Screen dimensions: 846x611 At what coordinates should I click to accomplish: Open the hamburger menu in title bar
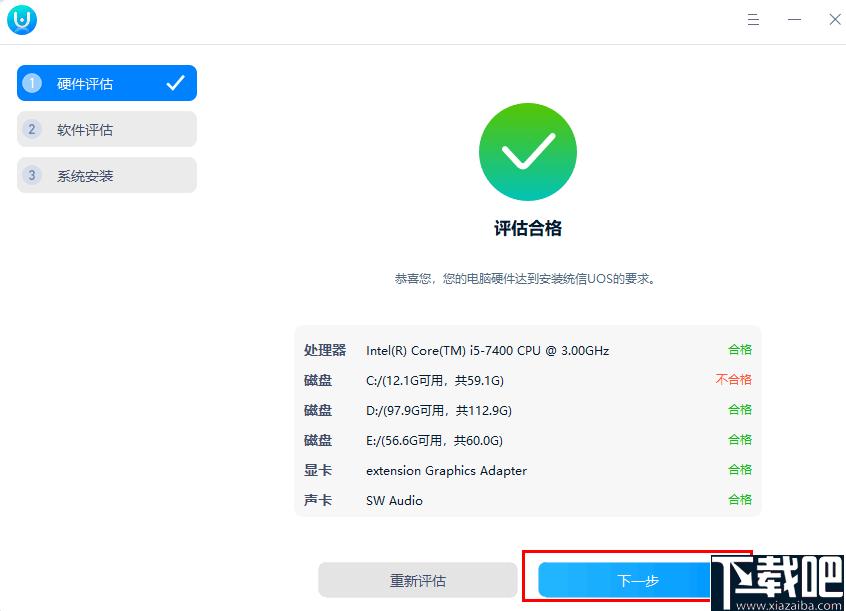click(x=753, y=20)
